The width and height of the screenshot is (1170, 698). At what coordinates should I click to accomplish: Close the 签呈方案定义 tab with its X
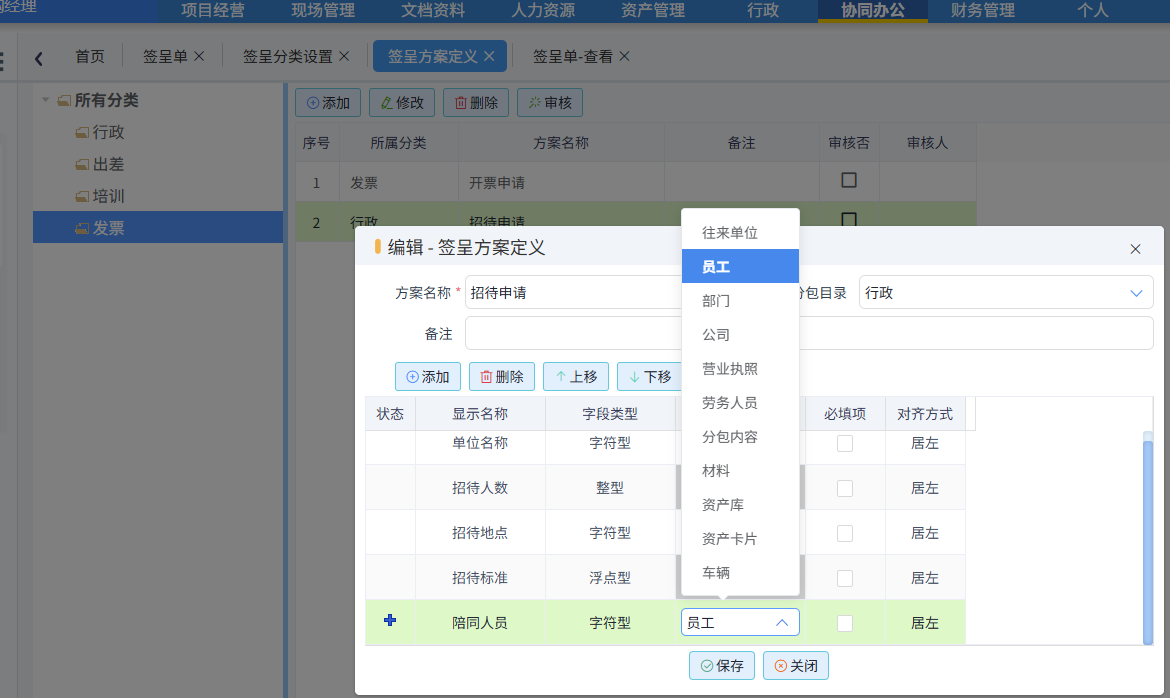489,56
